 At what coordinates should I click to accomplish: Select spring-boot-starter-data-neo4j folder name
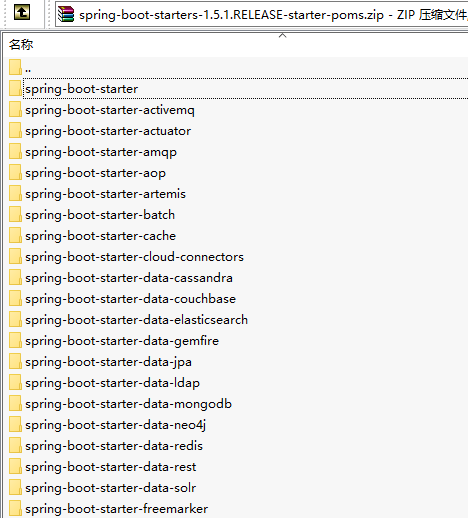[x=115, y=425]
